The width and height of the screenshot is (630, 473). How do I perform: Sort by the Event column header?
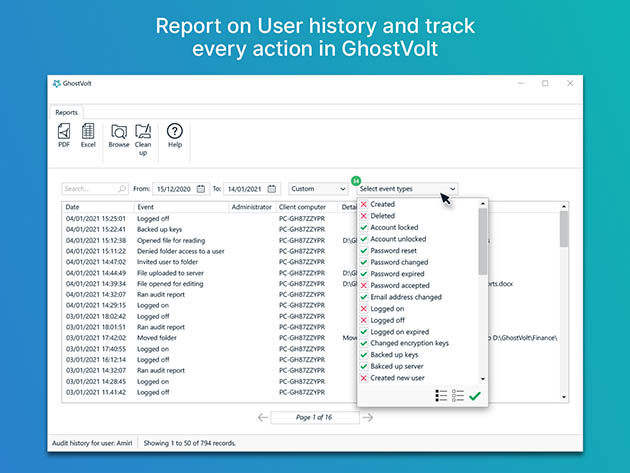(x=181, y=207)
